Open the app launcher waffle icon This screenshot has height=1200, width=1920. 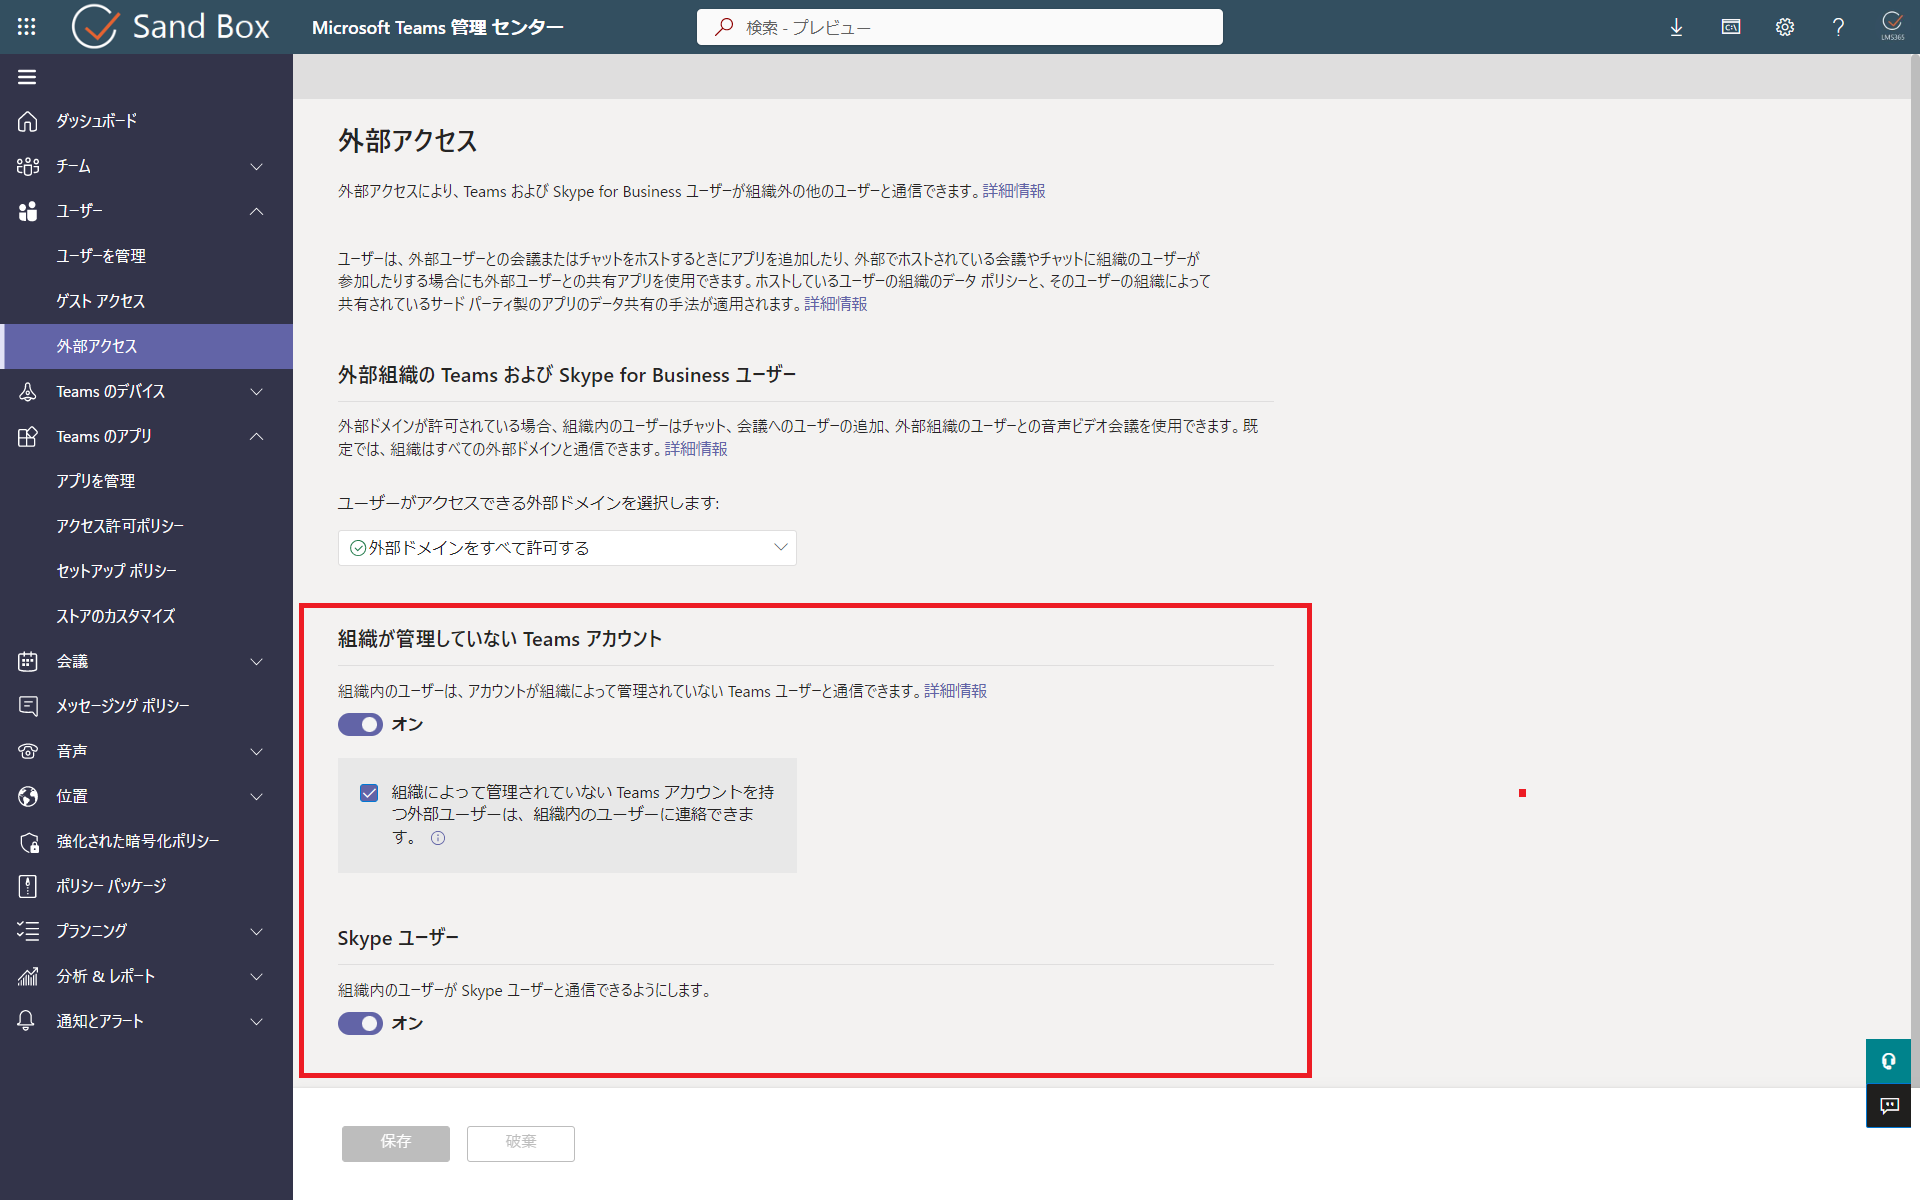pyautogui.click(x=27, y=27)
